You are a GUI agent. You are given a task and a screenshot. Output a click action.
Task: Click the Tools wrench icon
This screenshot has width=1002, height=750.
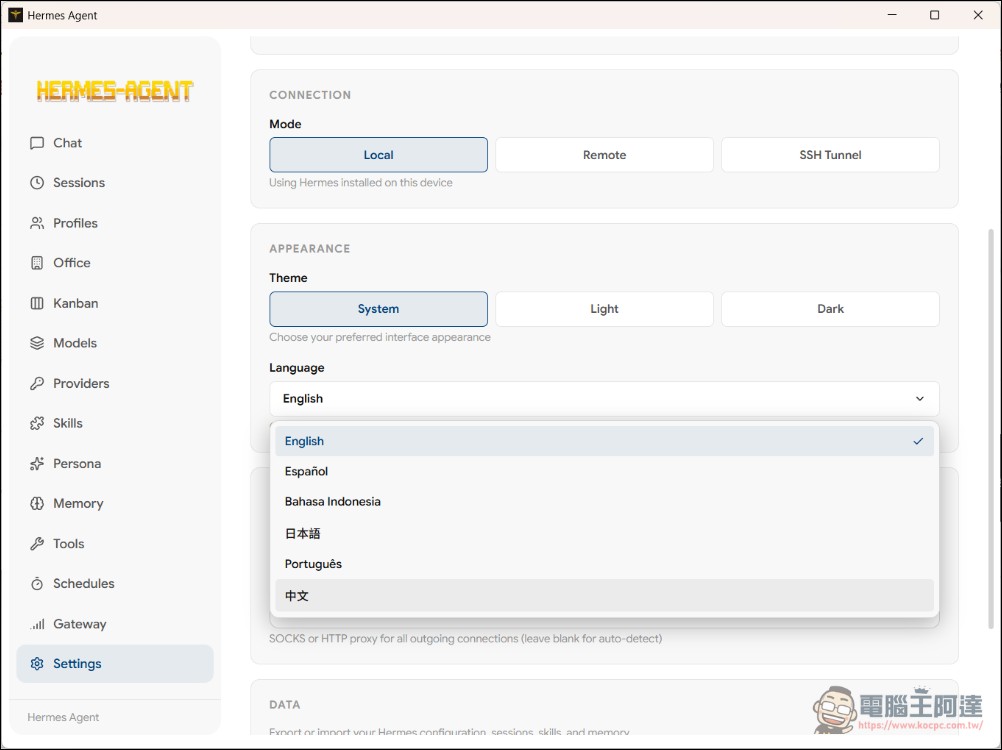pos(37,544)
